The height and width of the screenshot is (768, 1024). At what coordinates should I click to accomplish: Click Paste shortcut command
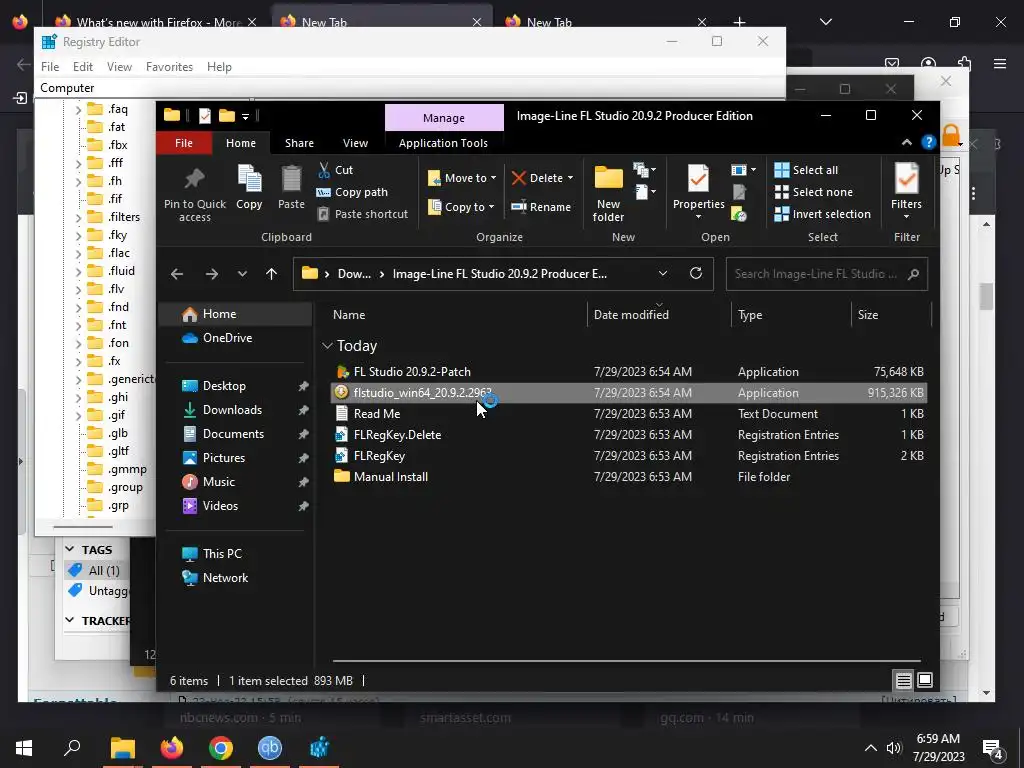point(362,214)
